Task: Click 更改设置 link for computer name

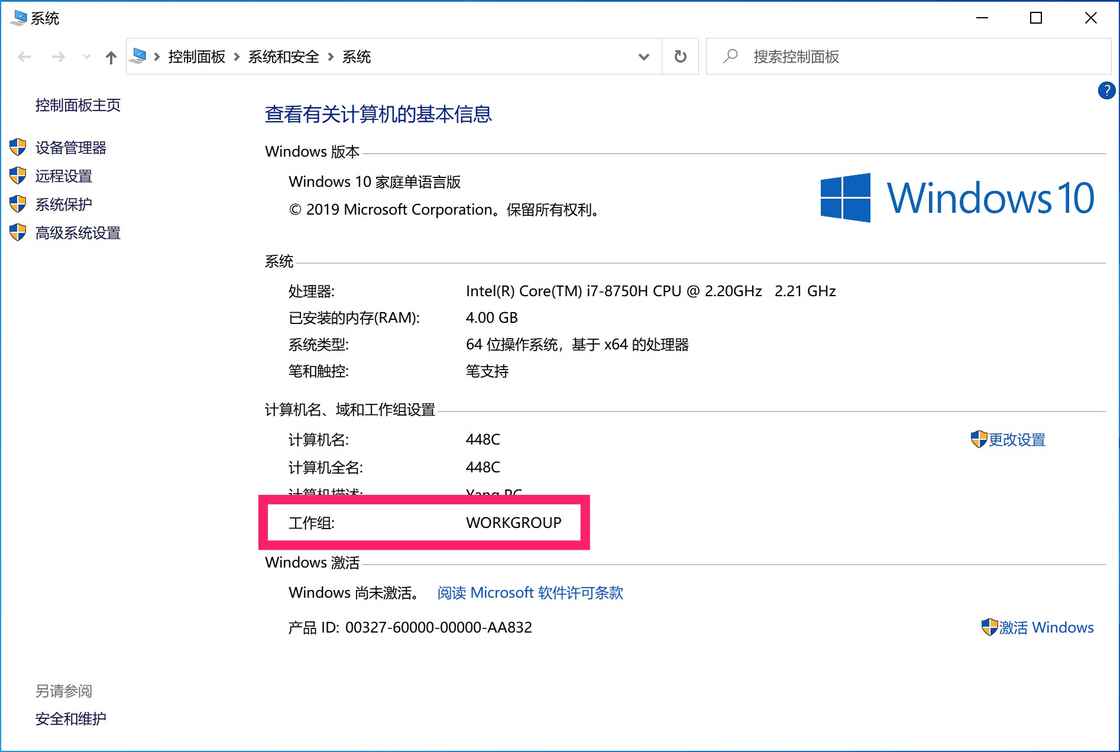Action: (1016, 440)
